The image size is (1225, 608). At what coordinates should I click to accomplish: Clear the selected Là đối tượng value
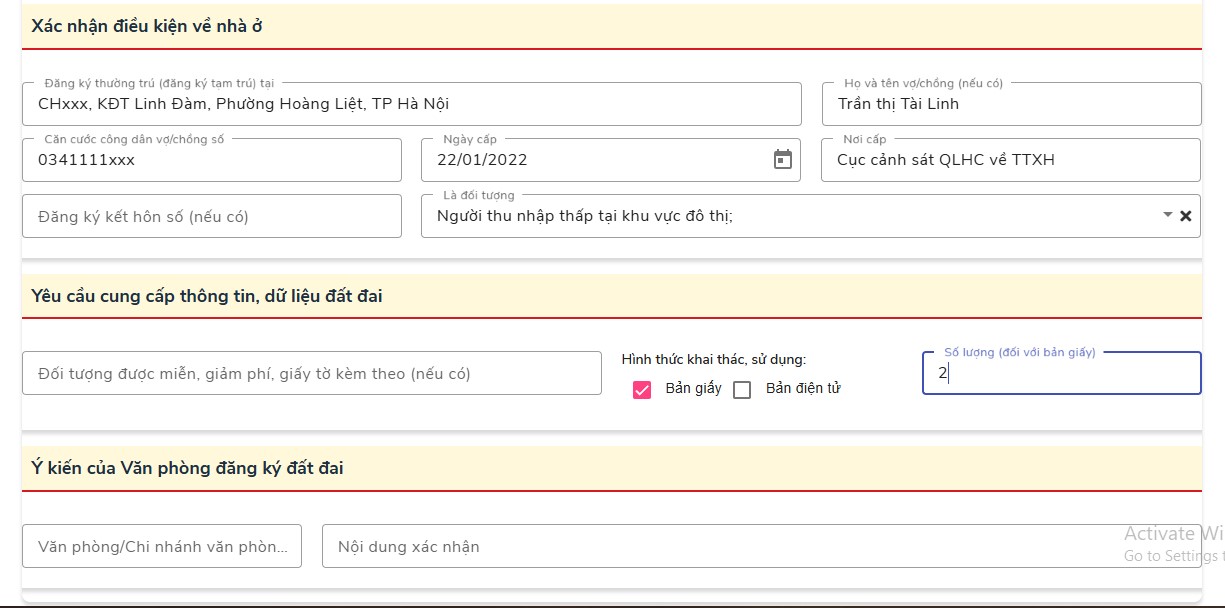(1186, 216)
